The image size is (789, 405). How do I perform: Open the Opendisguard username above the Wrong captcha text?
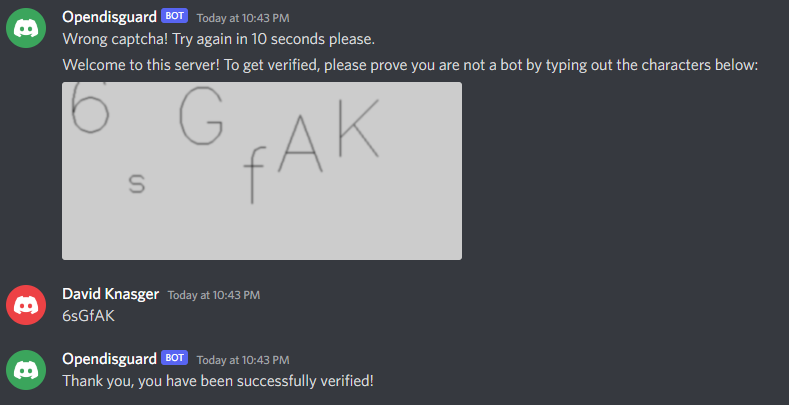coord(109,17)
